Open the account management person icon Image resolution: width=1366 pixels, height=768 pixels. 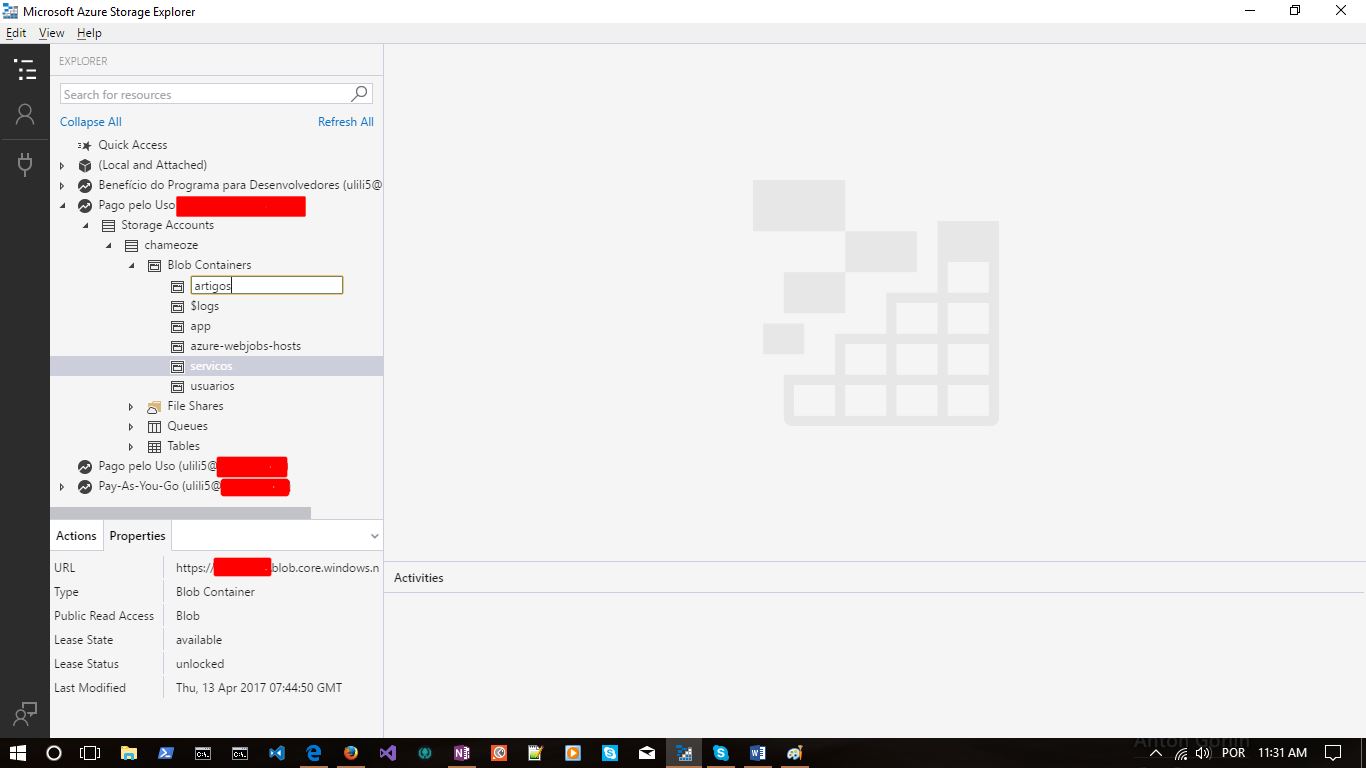(25, 115)
